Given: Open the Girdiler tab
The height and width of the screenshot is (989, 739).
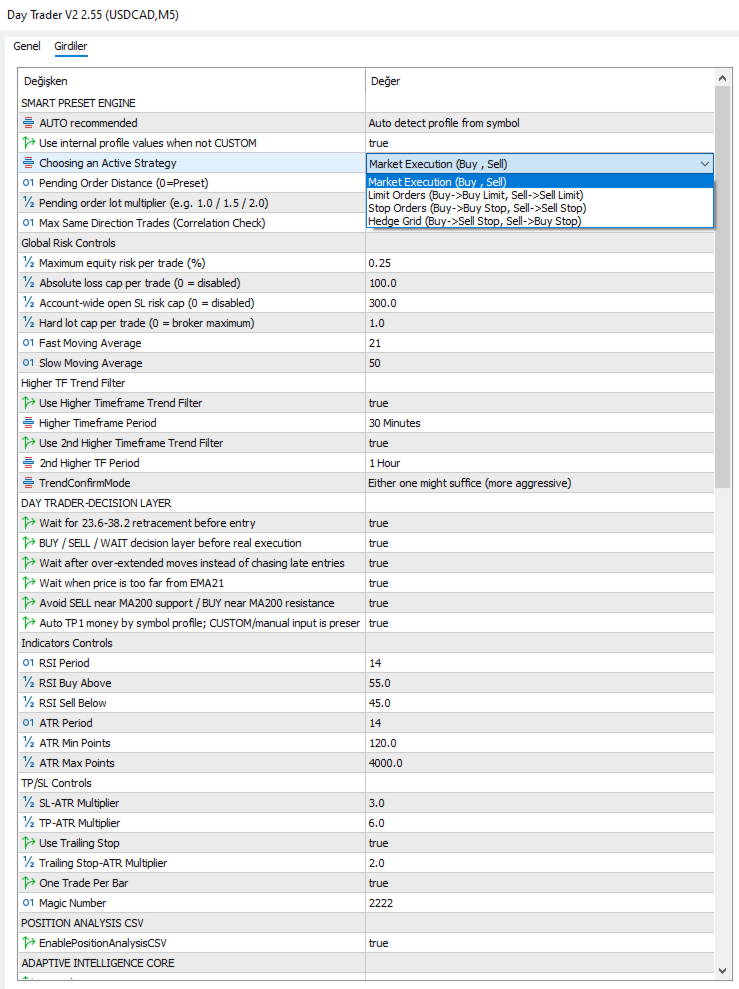Looking at the screenshot, I should [x=71, y=46].
